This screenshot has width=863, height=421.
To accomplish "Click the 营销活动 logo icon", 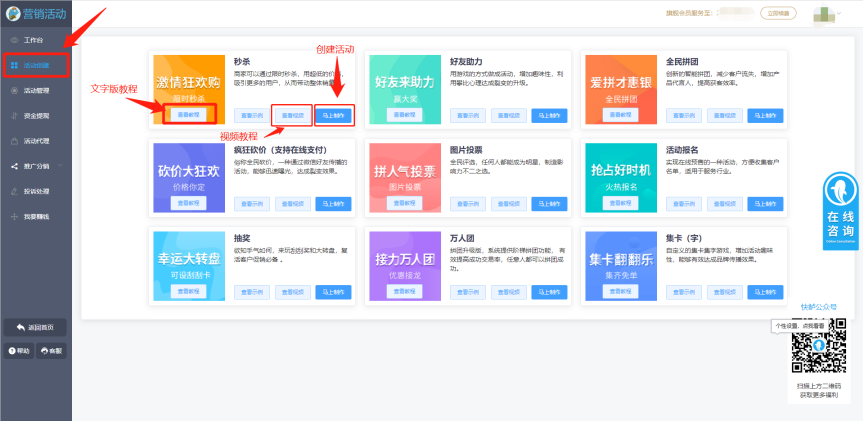I will click(11, 14).
